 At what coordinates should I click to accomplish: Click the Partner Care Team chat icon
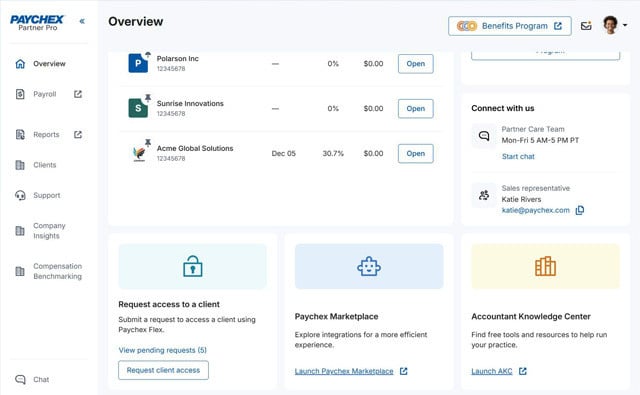(x=484, y=136)
